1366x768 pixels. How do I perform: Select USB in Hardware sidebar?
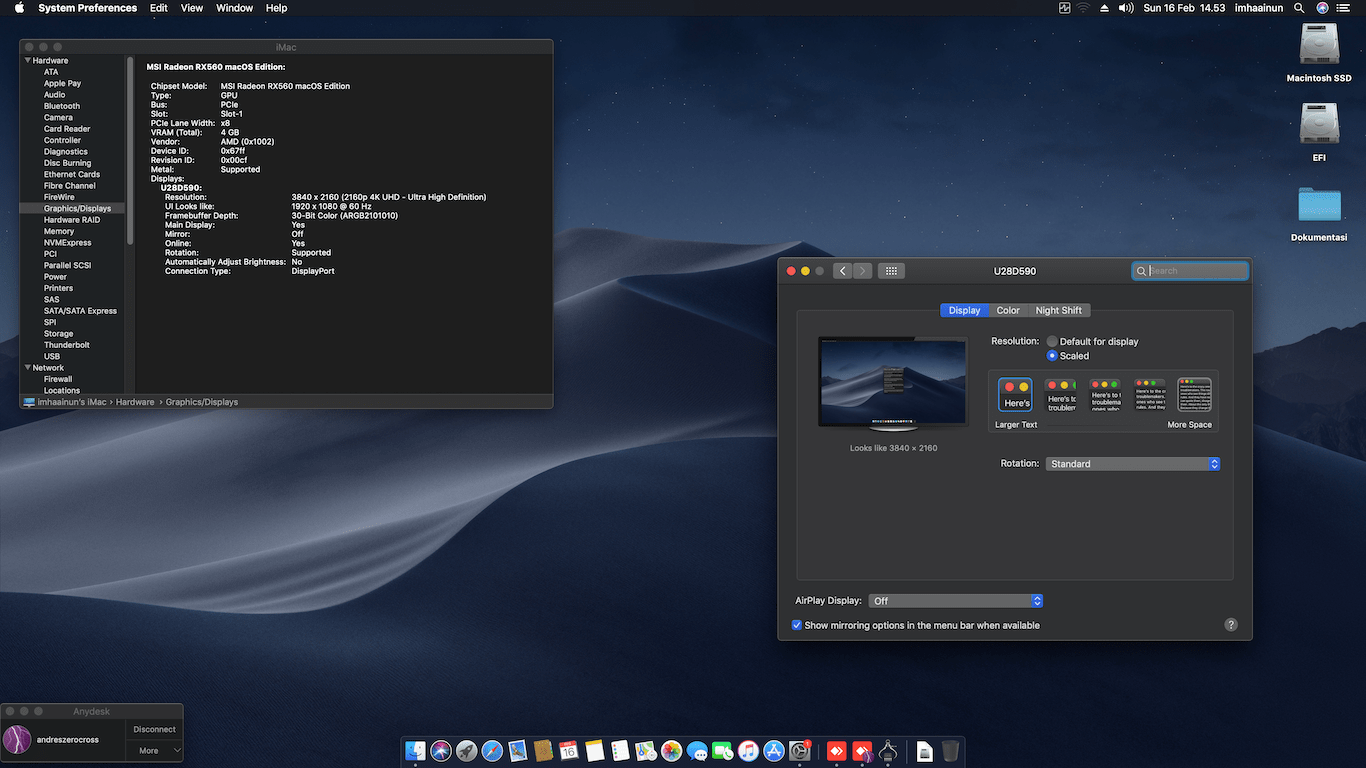tap(52, 356)
